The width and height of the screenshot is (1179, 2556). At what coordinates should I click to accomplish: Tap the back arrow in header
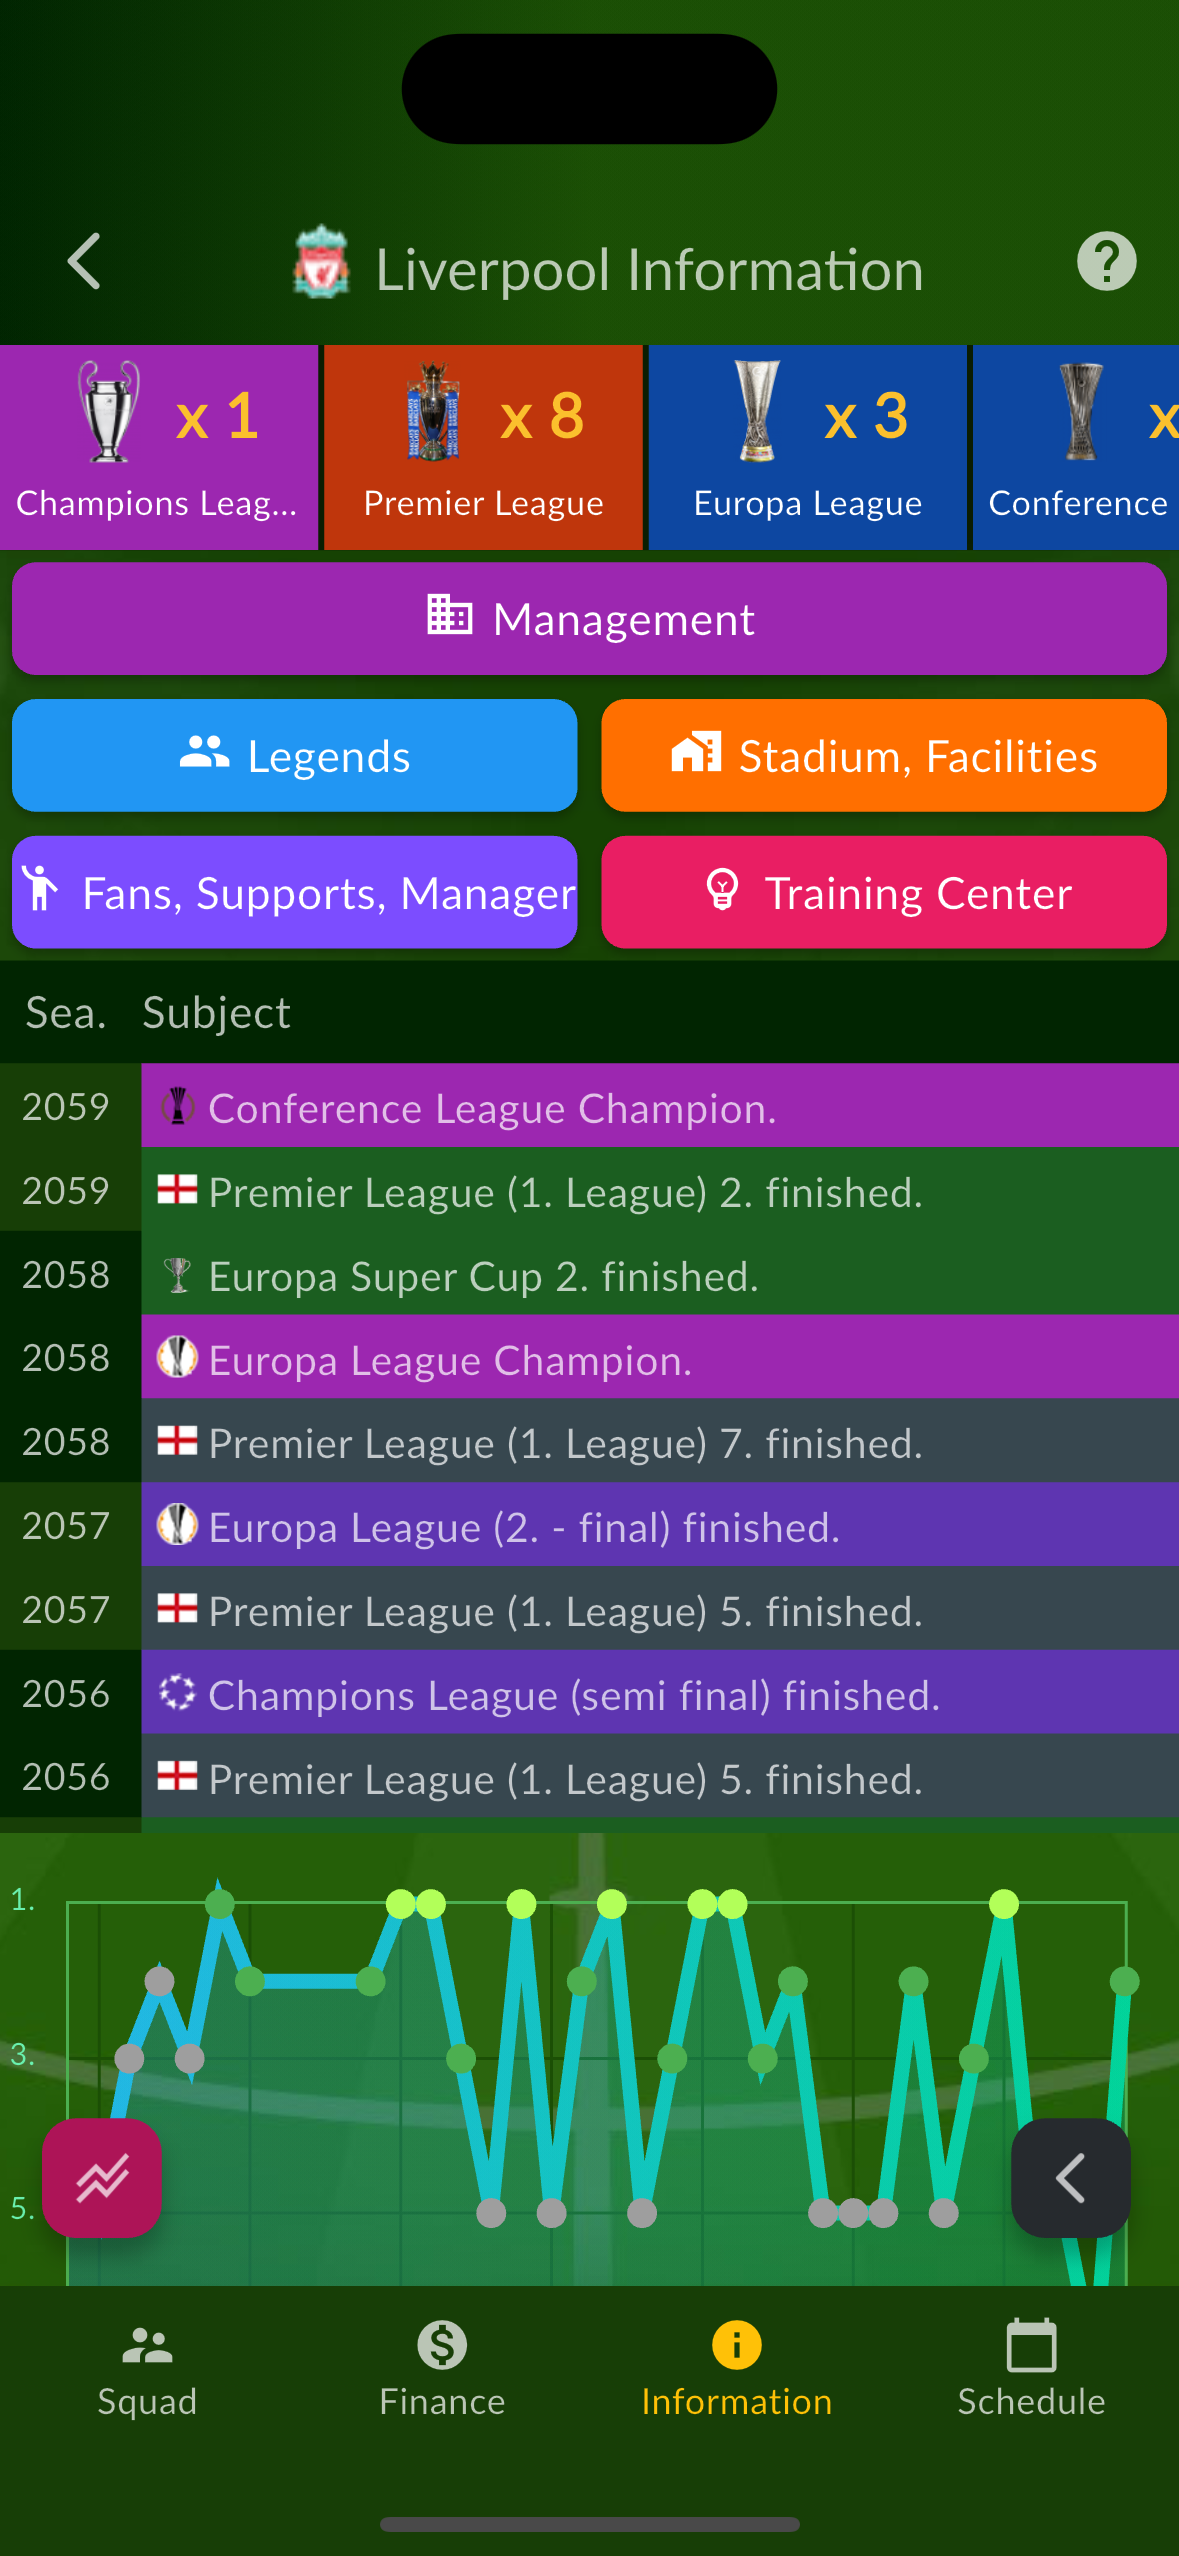[x=84, y=262]
